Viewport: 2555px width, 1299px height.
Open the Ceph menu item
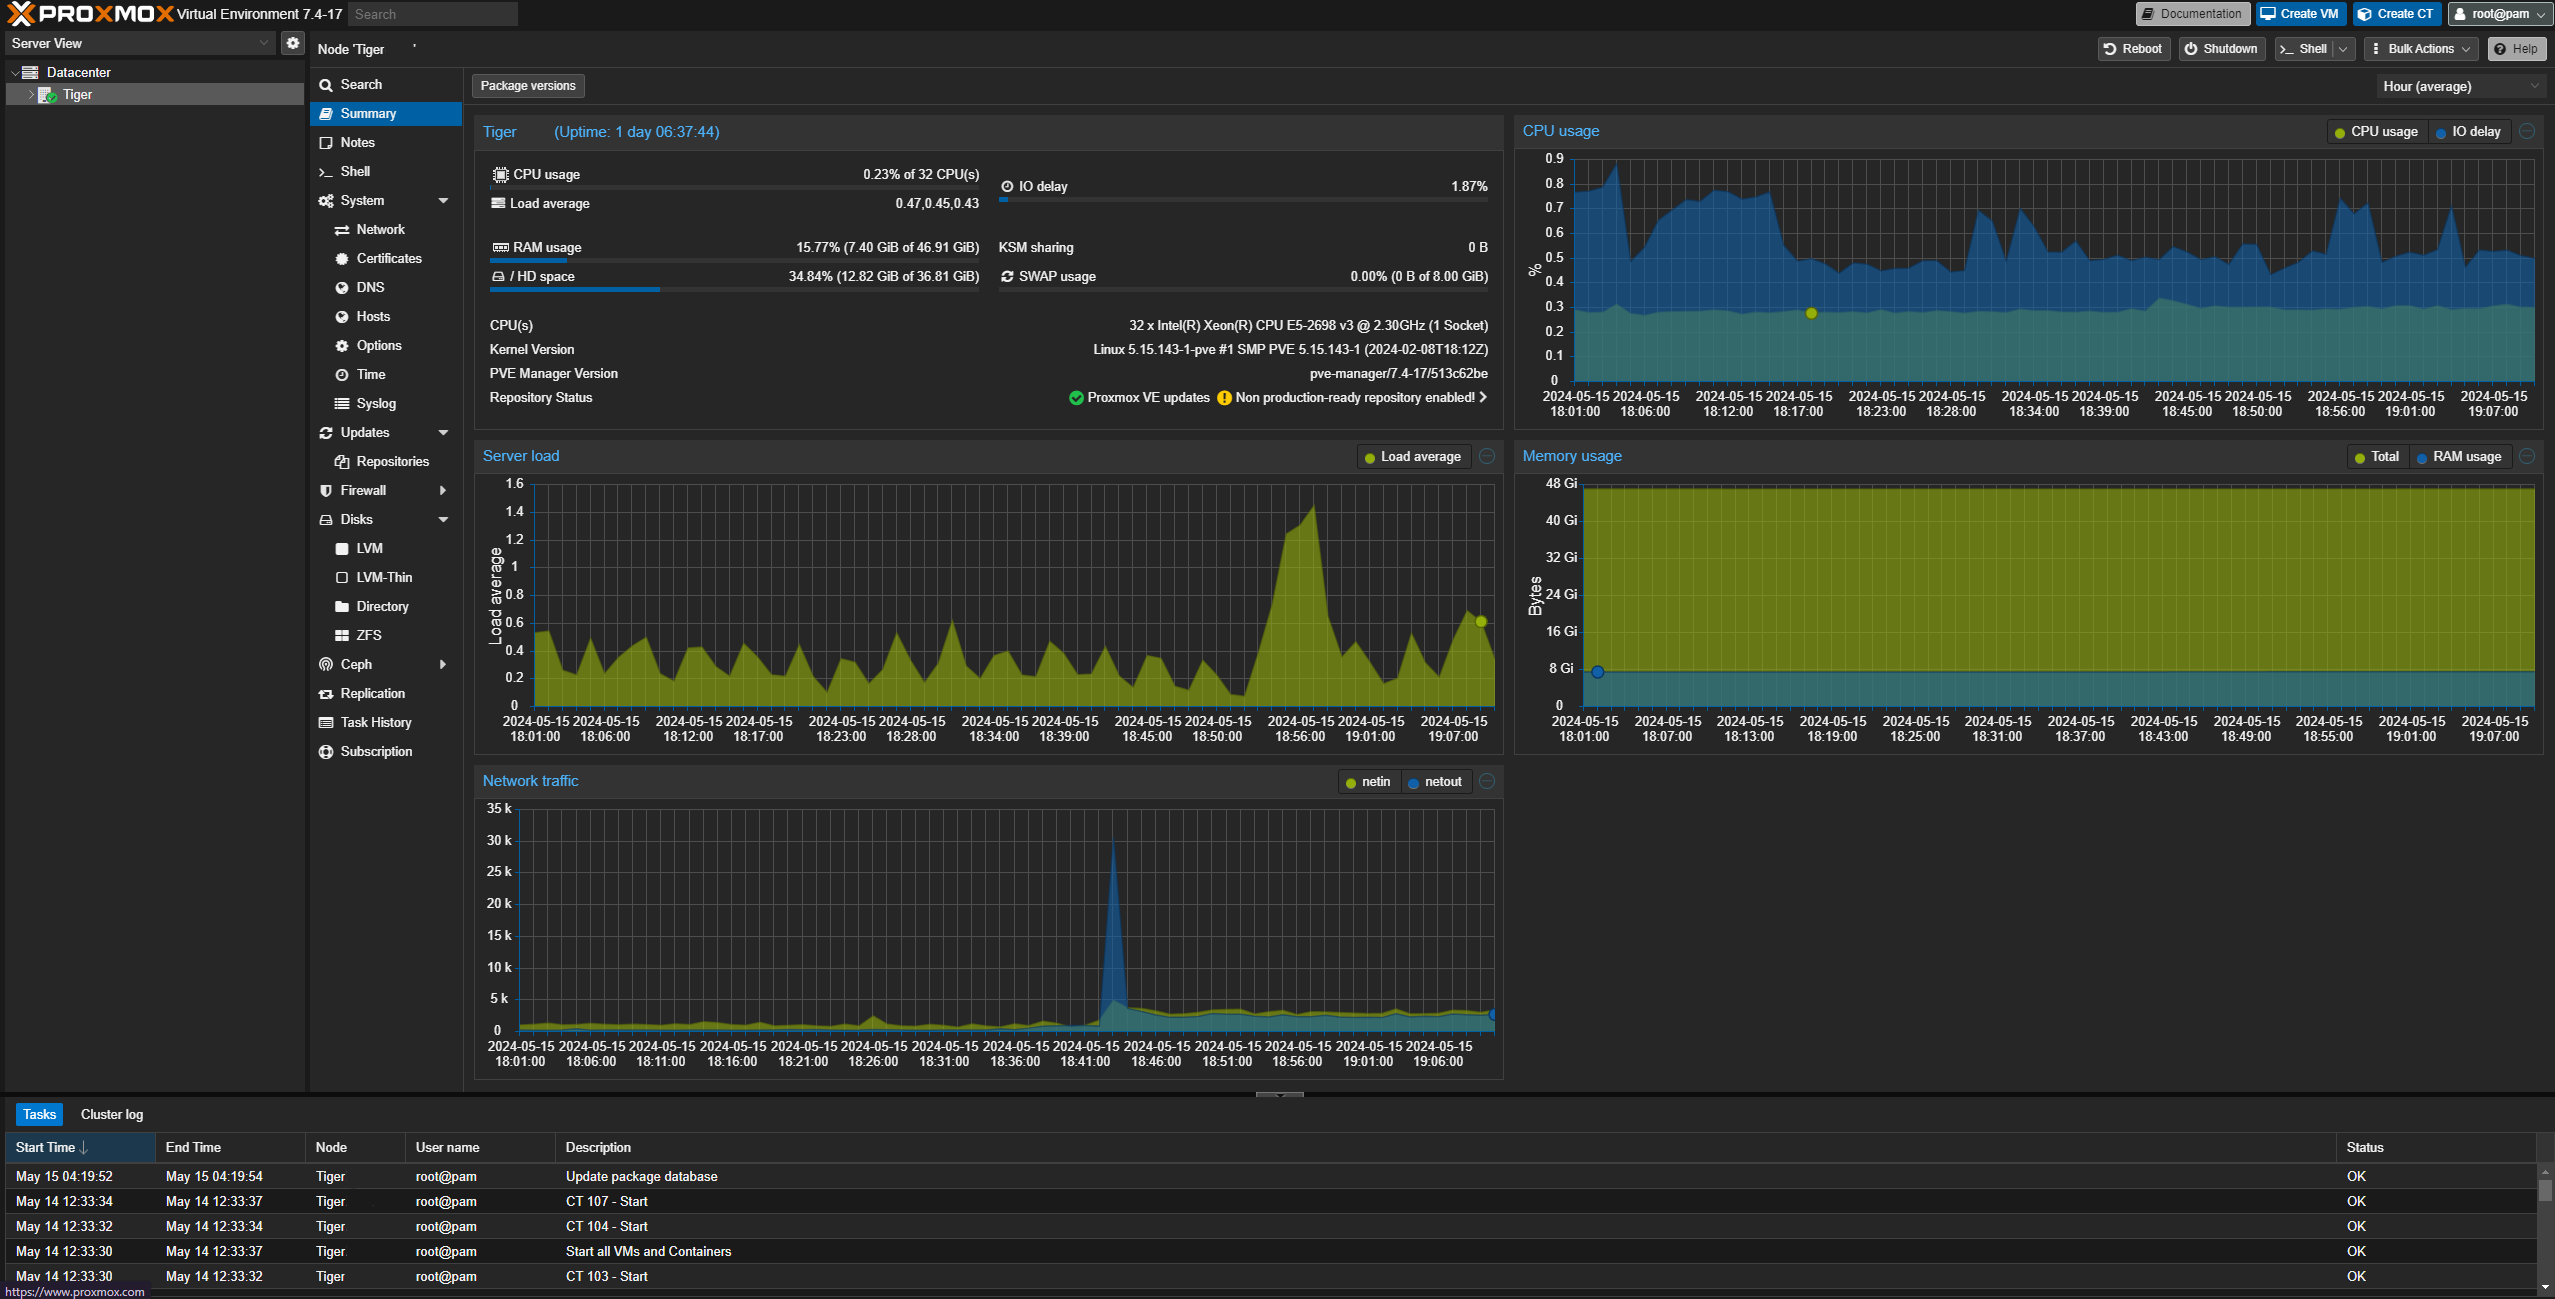point(356,664)
